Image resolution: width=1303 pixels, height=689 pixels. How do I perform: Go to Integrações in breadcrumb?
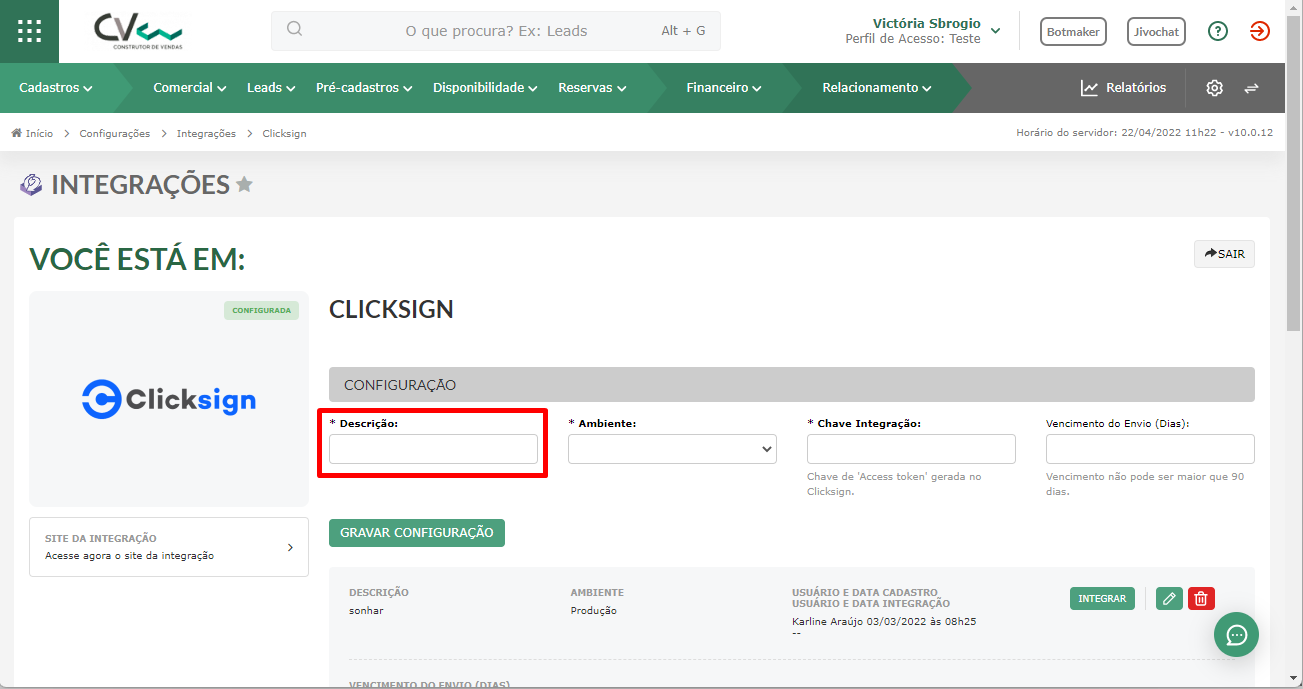point(206,133)
